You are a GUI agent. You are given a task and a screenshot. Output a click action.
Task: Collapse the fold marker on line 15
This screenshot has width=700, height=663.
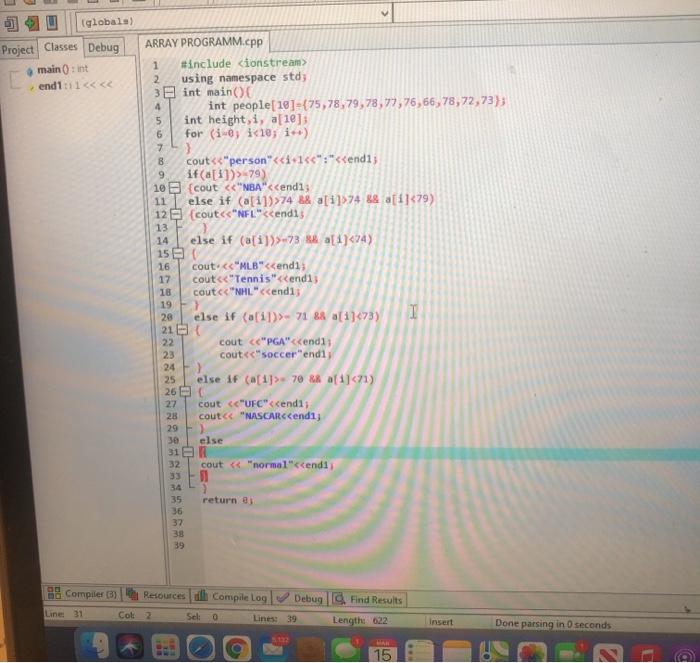click(x=178, y=253)
